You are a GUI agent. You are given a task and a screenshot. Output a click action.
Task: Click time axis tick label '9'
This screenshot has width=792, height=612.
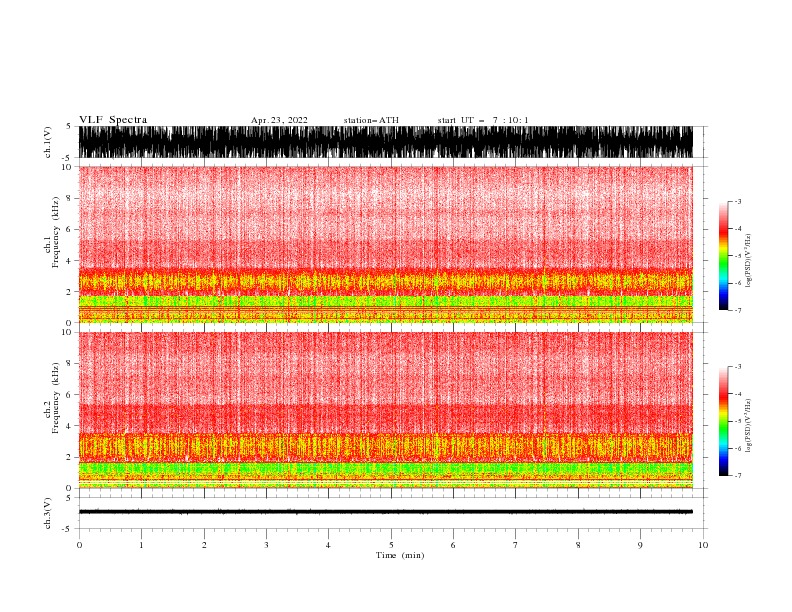(x=640, y=545)
